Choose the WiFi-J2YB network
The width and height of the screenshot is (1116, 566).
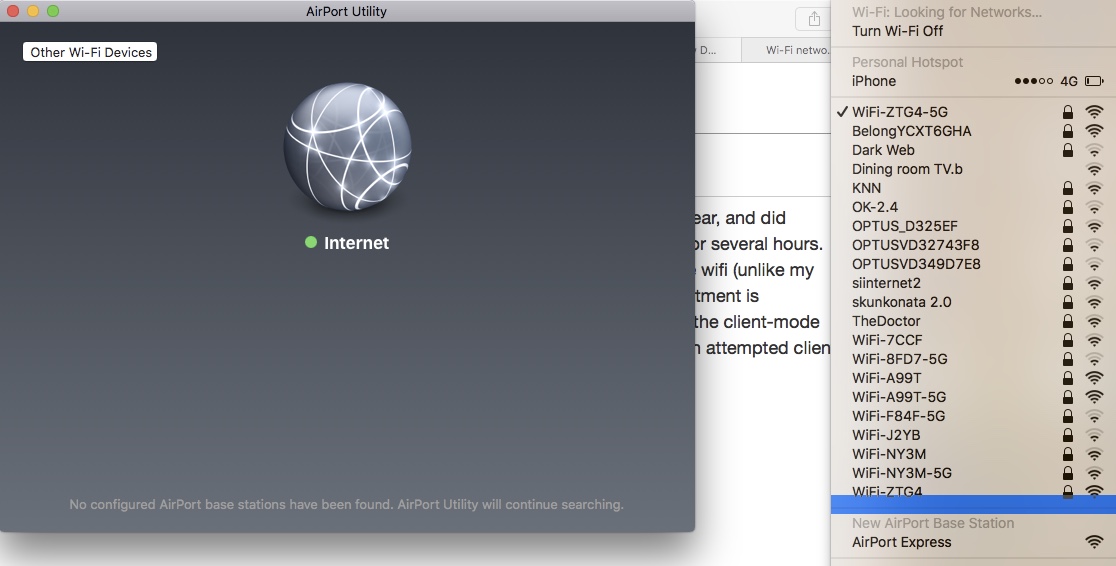pos(974,435)
